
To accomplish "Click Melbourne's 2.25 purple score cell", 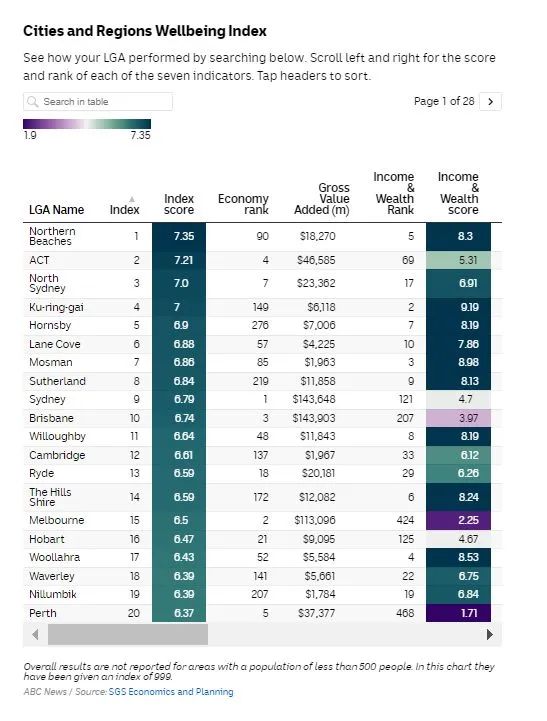I will pos(458,520).
